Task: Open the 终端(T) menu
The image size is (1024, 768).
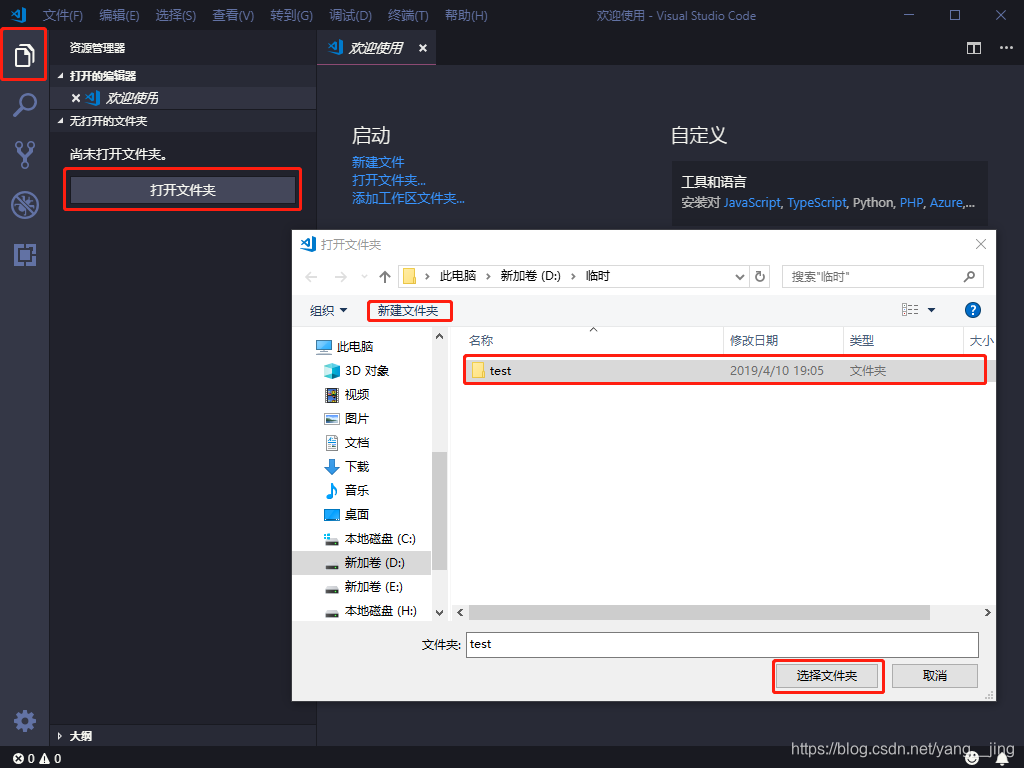Action: pos(408,15)
